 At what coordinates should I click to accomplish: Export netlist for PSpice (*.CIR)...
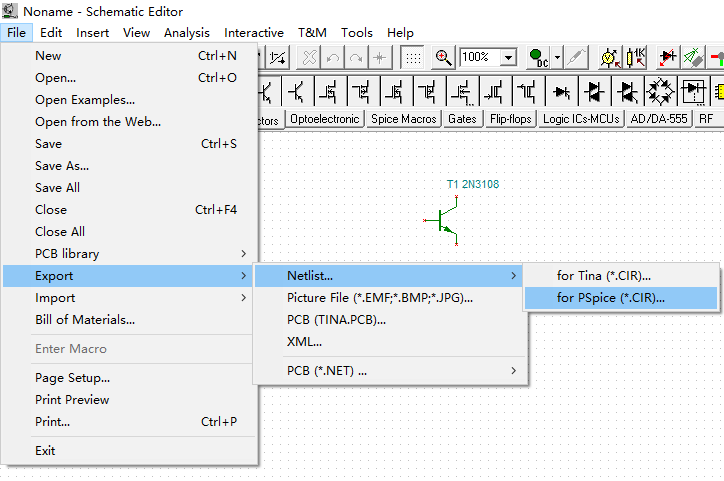[621, 298]
